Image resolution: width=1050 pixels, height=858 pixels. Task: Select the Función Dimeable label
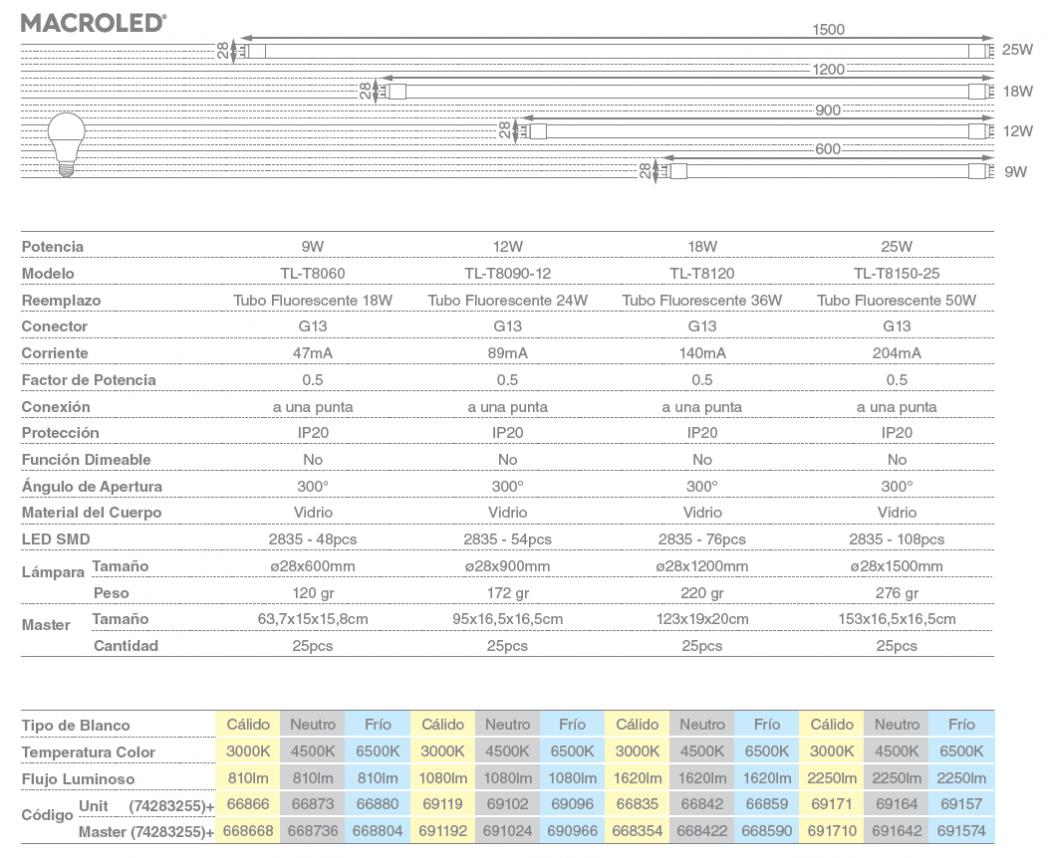pyautogui.click(x=86, y=459)
